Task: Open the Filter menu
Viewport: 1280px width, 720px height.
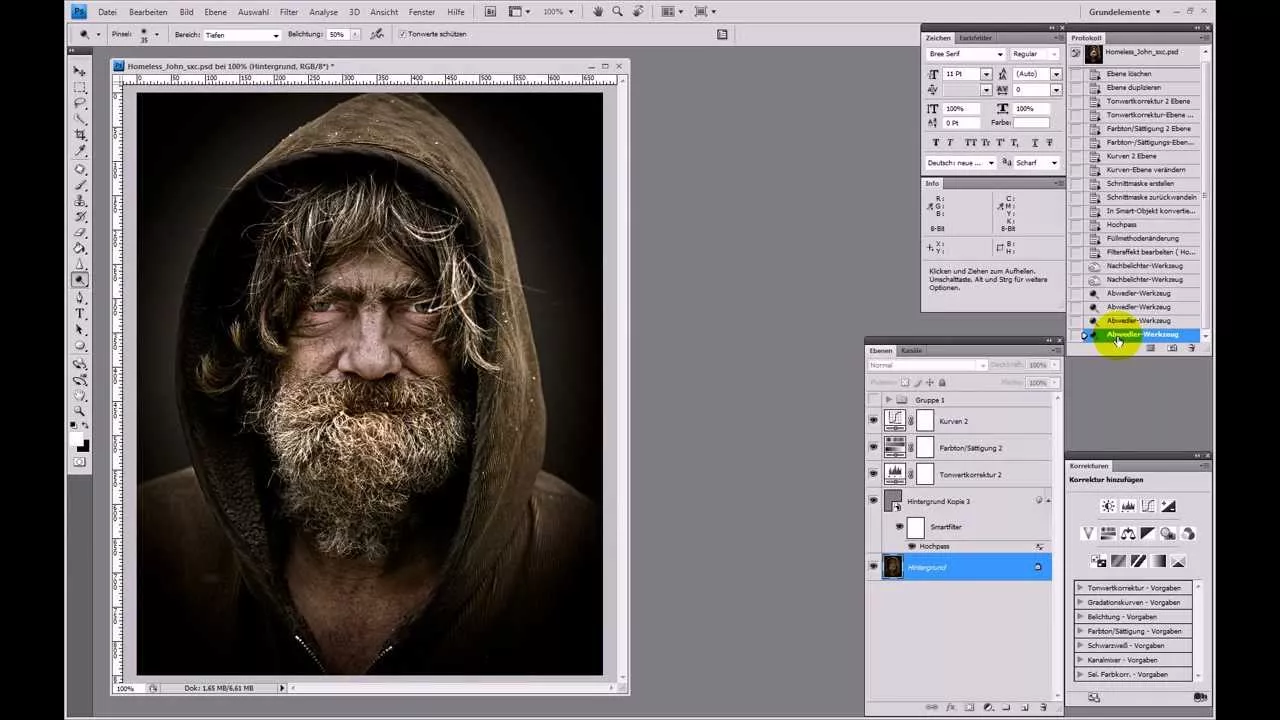Action: (288, 11)
